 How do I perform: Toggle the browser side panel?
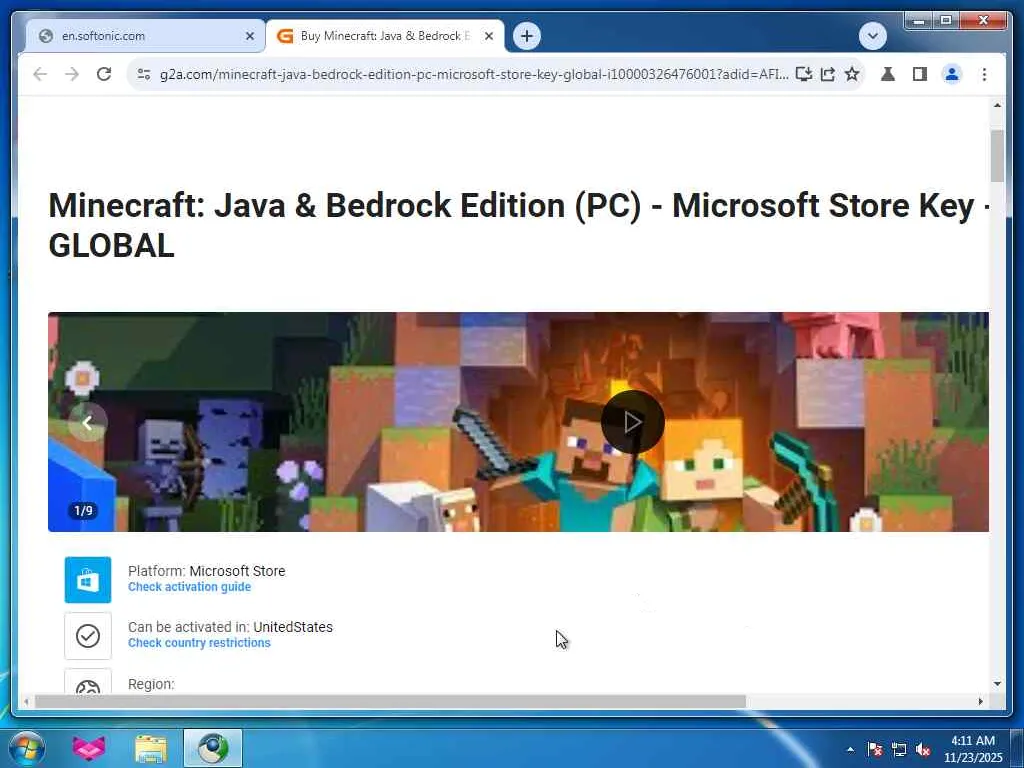[x=920, y=74]
